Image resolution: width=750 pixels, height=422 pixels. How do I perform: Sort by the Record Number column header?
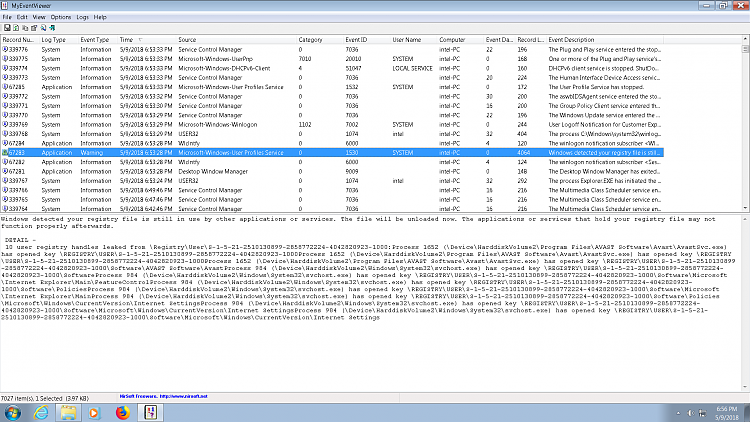coord(20,40)
